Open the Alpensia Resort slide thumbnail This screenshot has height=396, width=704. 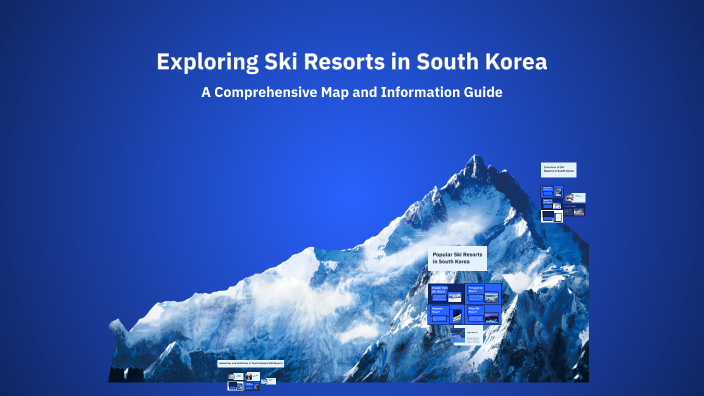coord(446,314)
